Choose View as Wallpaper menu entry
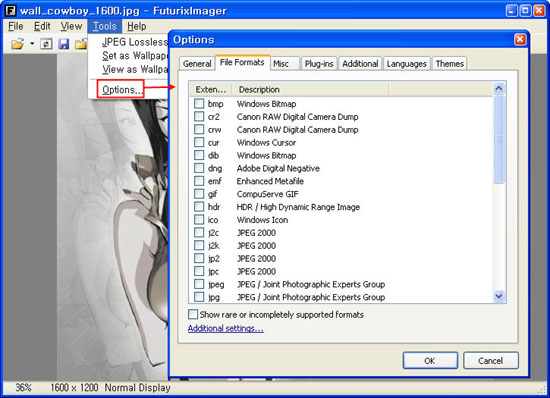 coord(135,69)
